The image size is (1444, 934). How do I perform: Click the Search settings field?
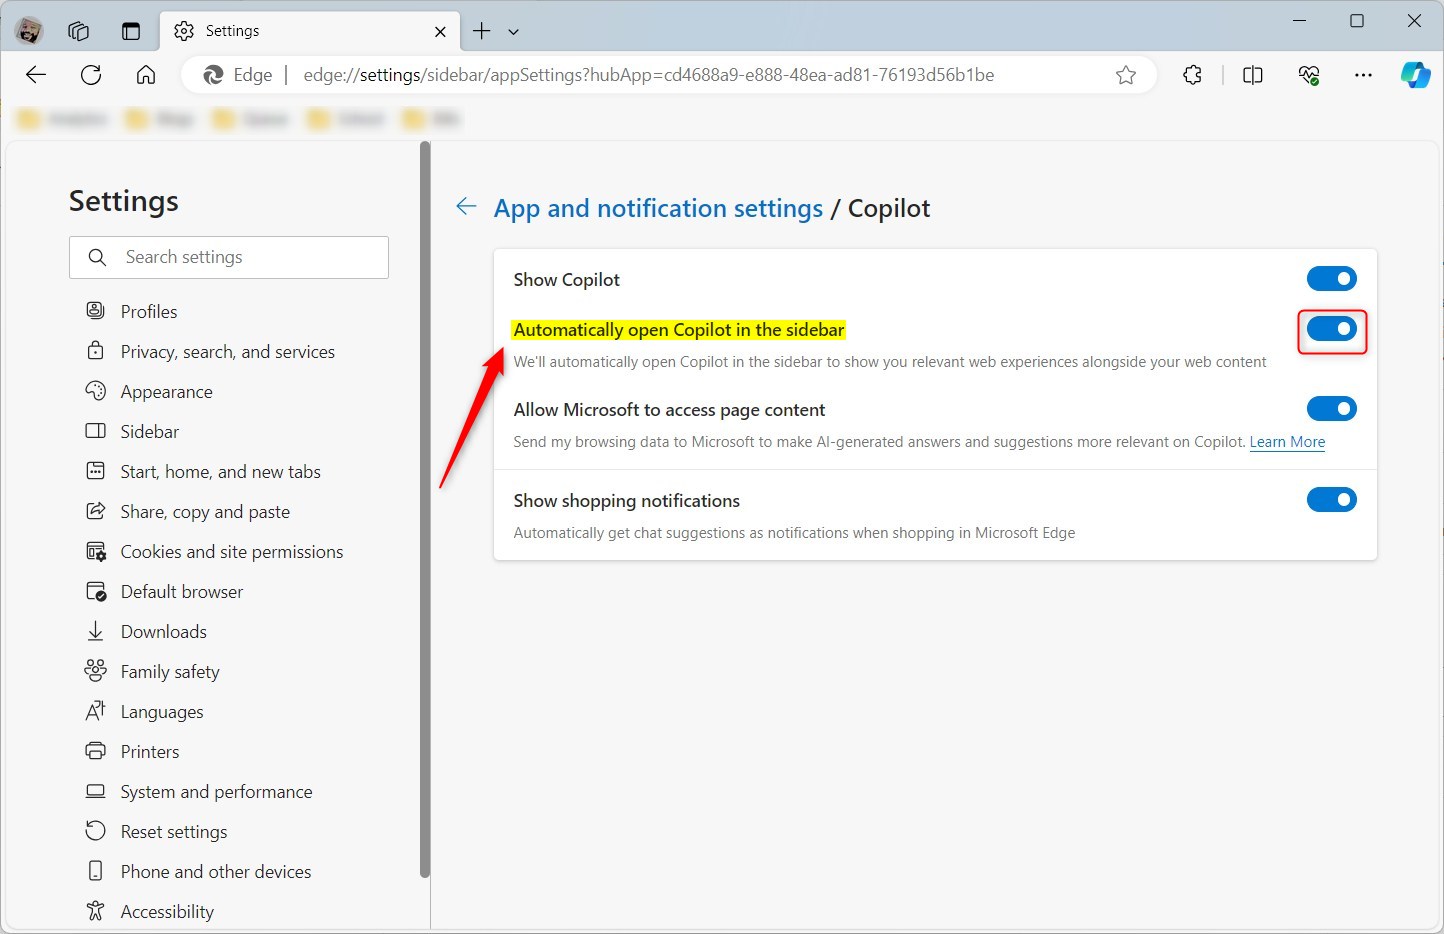click(x=229, y=257)
